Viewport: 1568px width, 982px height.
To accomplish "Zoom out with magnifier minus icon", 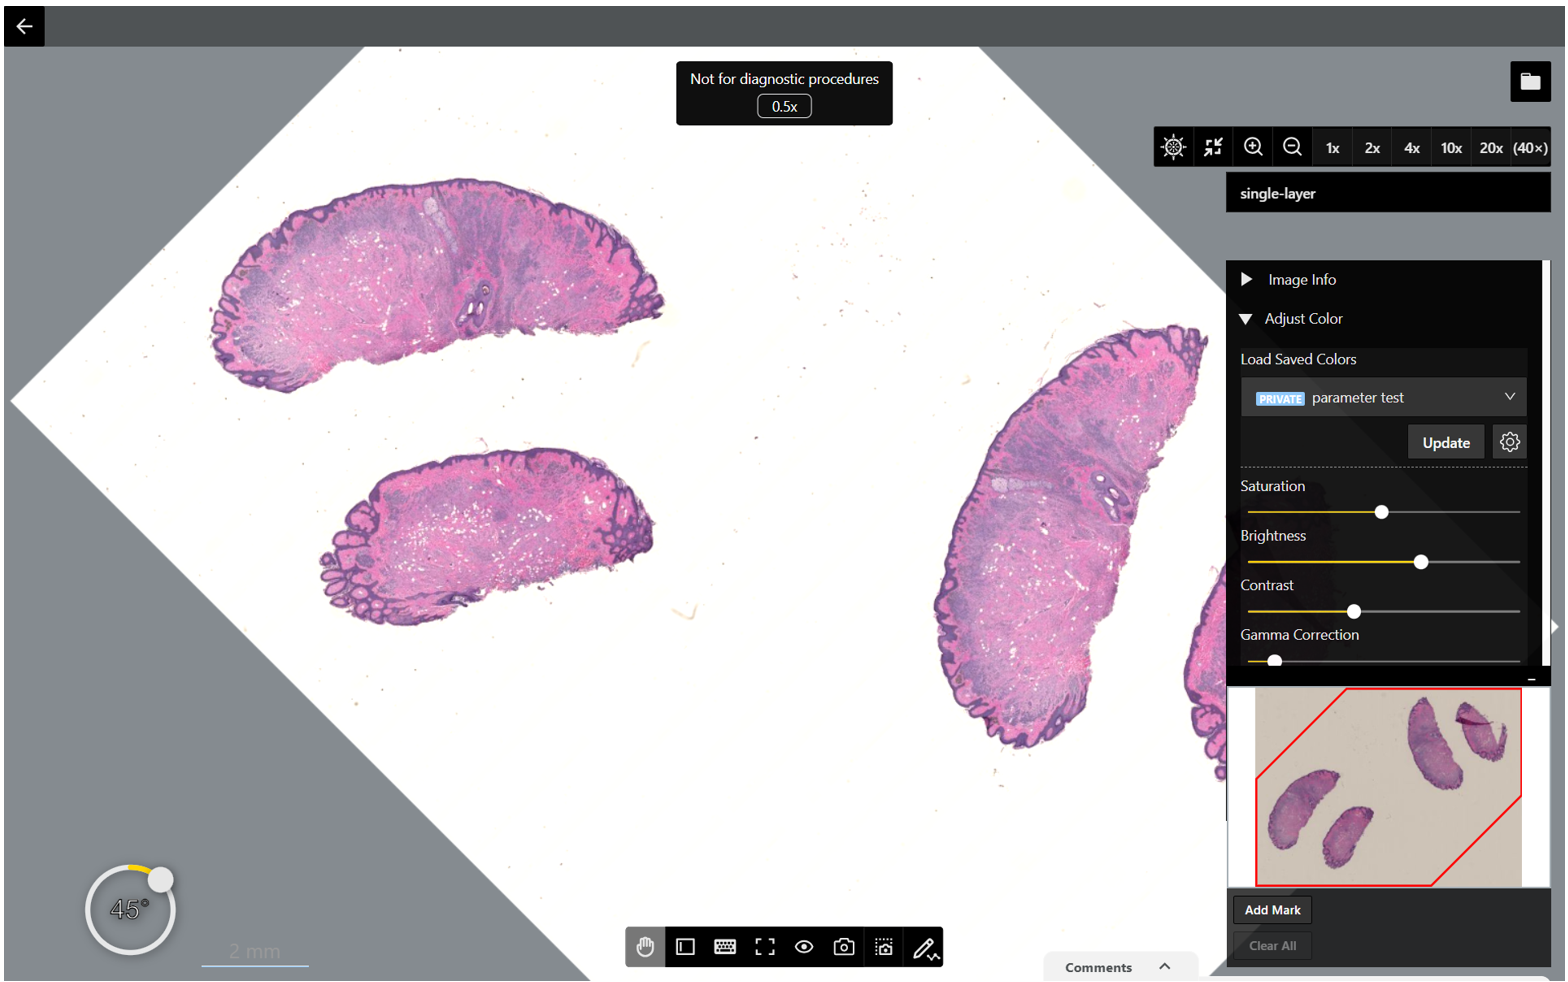I will tap(1292, 147).
